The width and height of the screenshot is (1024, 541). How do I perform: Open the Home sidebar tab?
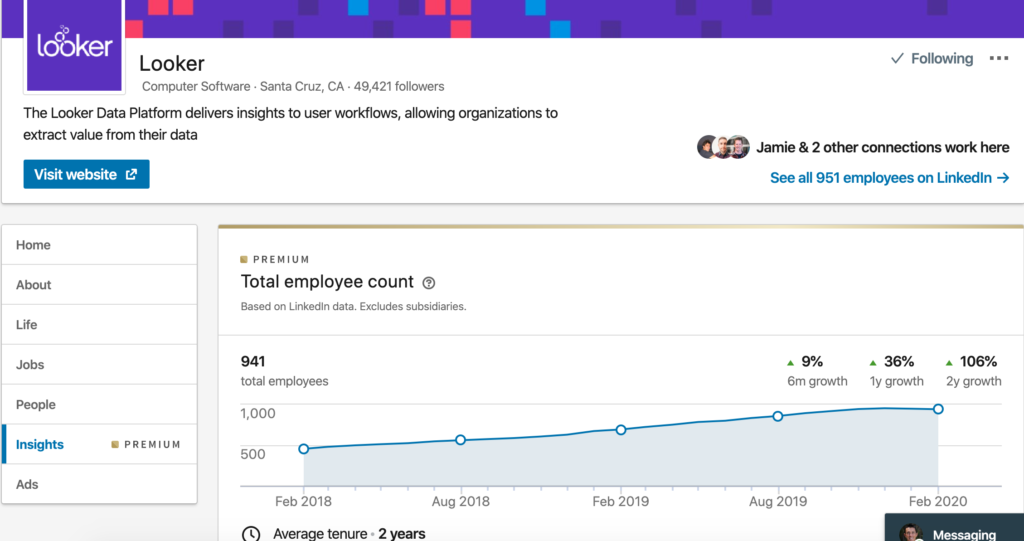click(x=99, y=245)
